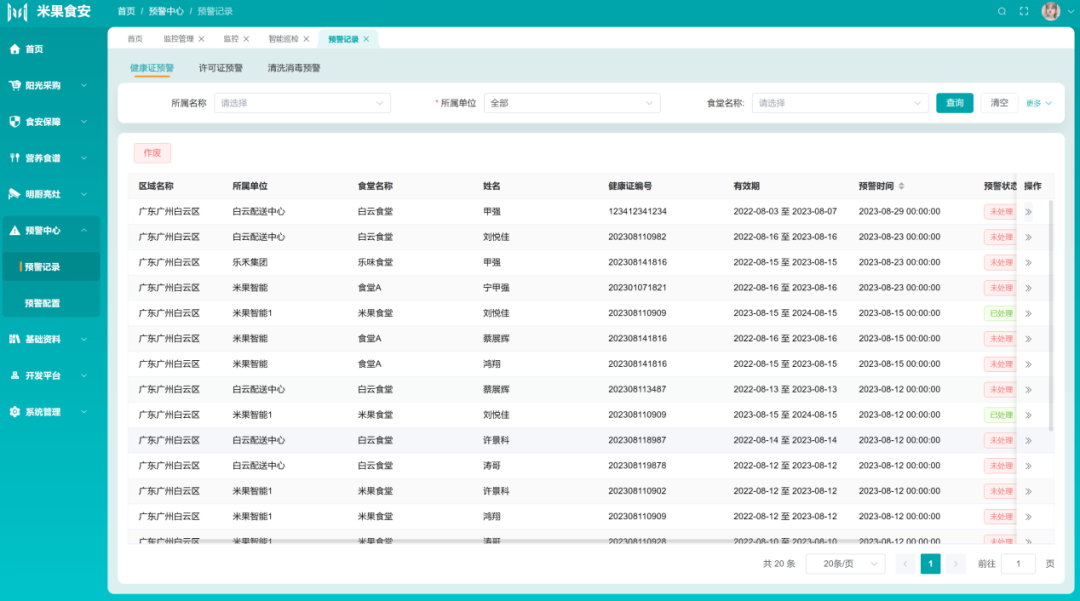1080x601 pixels.
Task: Expand the 营养食谱 sidebar menu
Action: (52, 158)
